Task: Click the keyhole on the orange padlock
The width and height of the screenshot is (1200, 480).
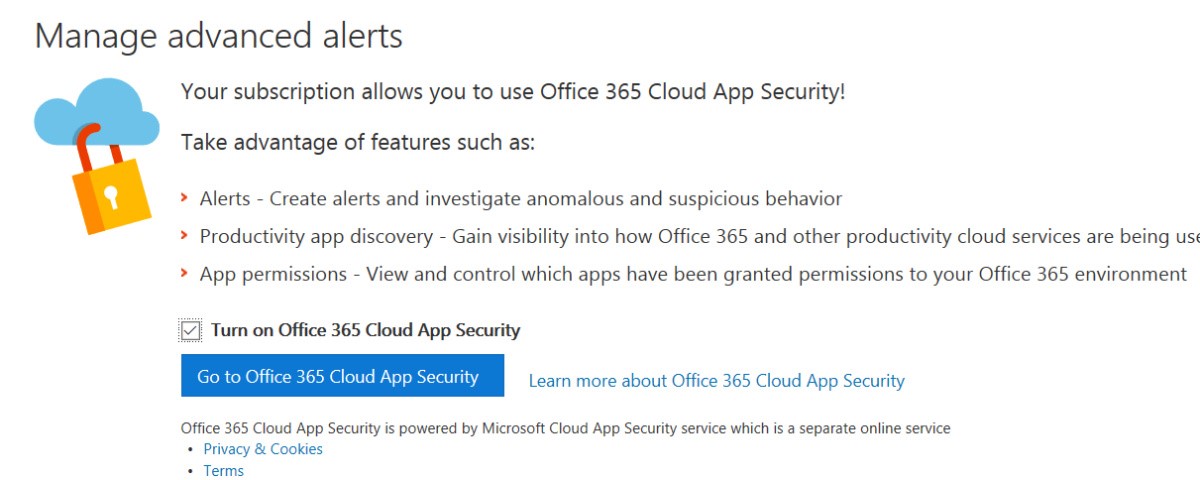Action: pos(111,195)
